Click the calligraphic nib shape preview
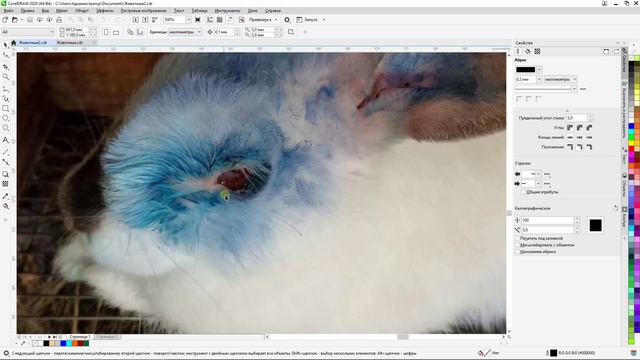This screenshot has height=360, width=640. [x=595, y=225]
